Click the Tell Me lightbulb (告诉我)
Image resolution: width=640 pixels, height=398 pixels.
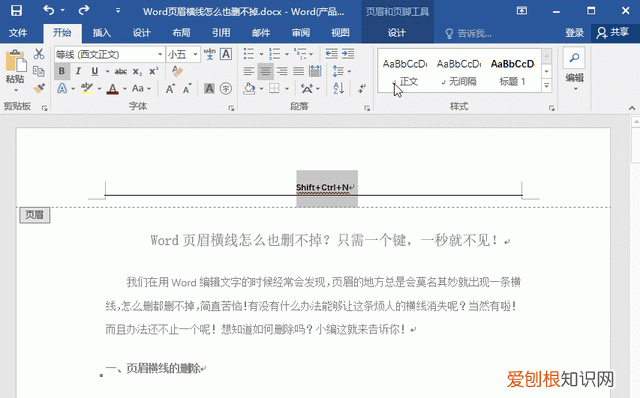point(449,33)
